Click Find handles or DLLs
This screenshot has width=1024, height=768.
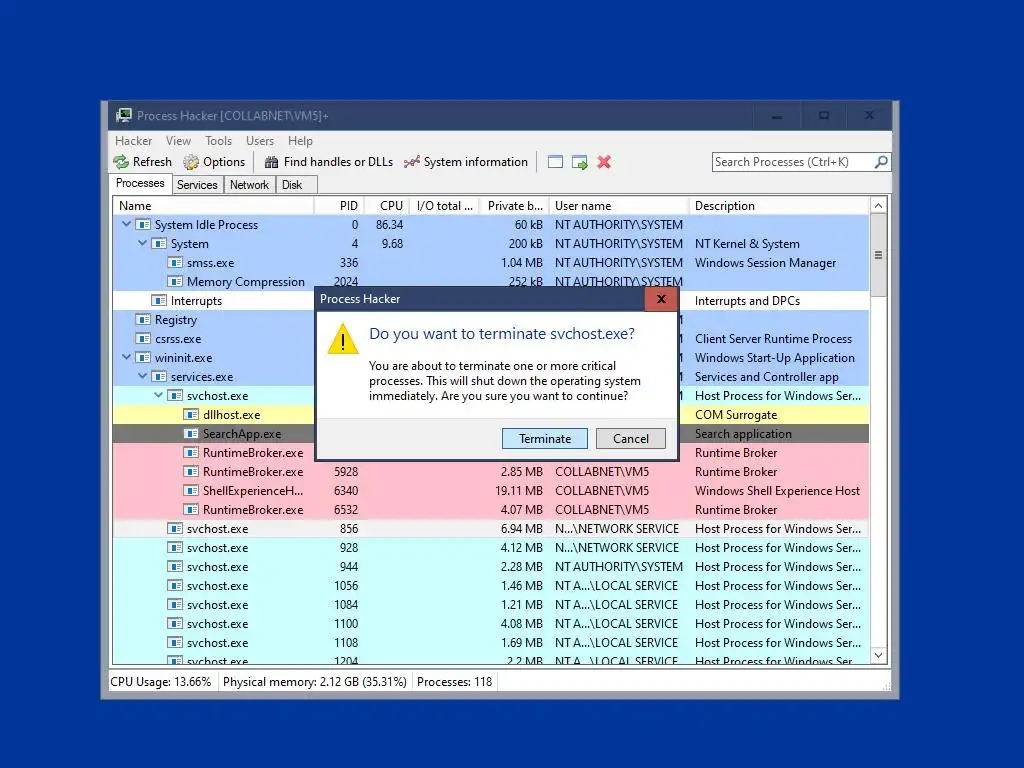pos(328,162)
